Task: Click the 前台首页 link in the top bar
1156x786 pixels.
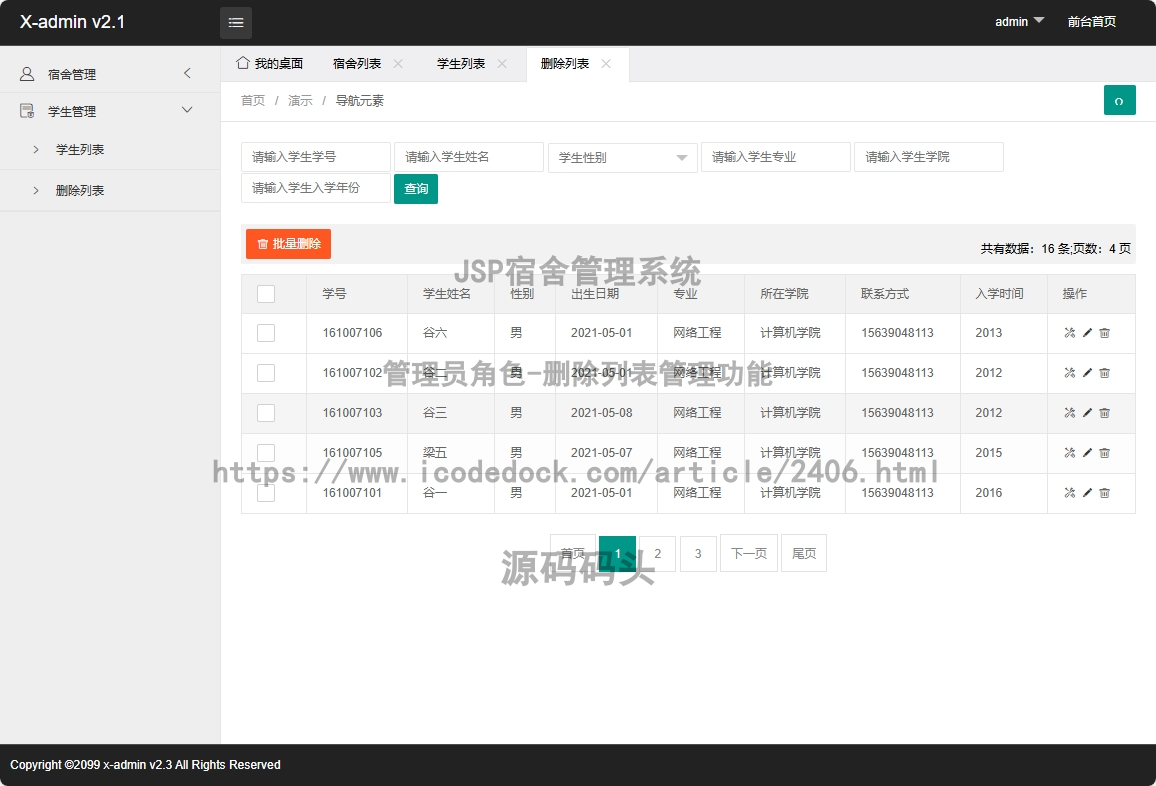Action: click(x=1092, y=21)
